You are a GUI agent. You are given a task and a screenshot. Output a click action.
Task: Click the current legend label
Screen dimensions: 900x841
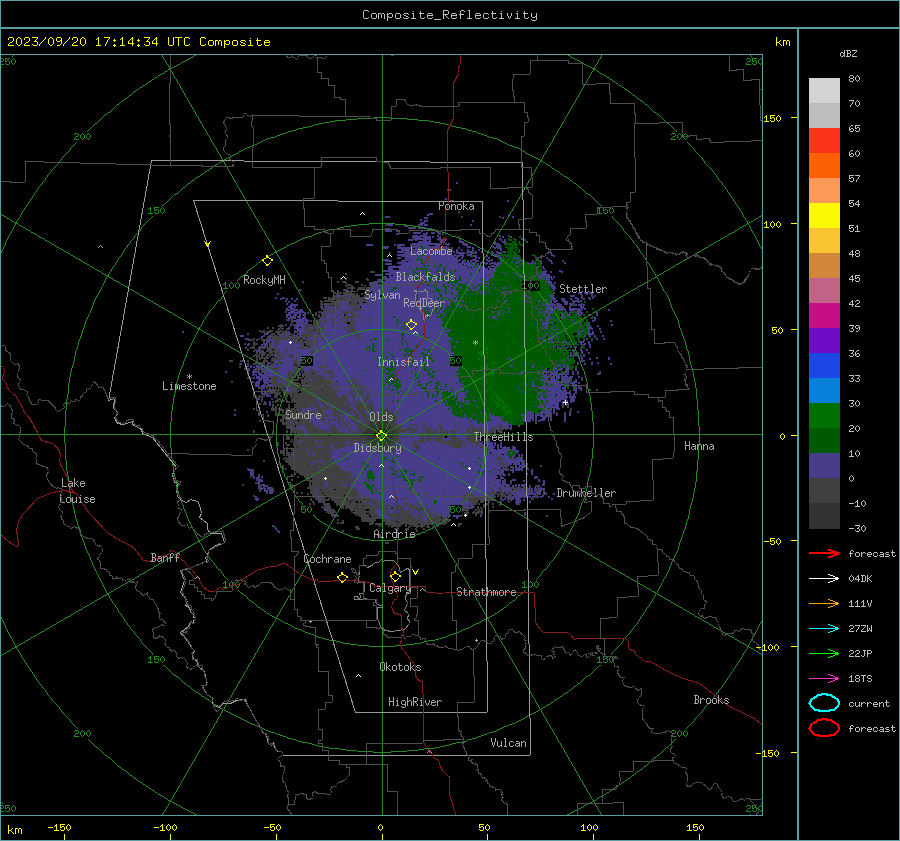click(869, 703)
